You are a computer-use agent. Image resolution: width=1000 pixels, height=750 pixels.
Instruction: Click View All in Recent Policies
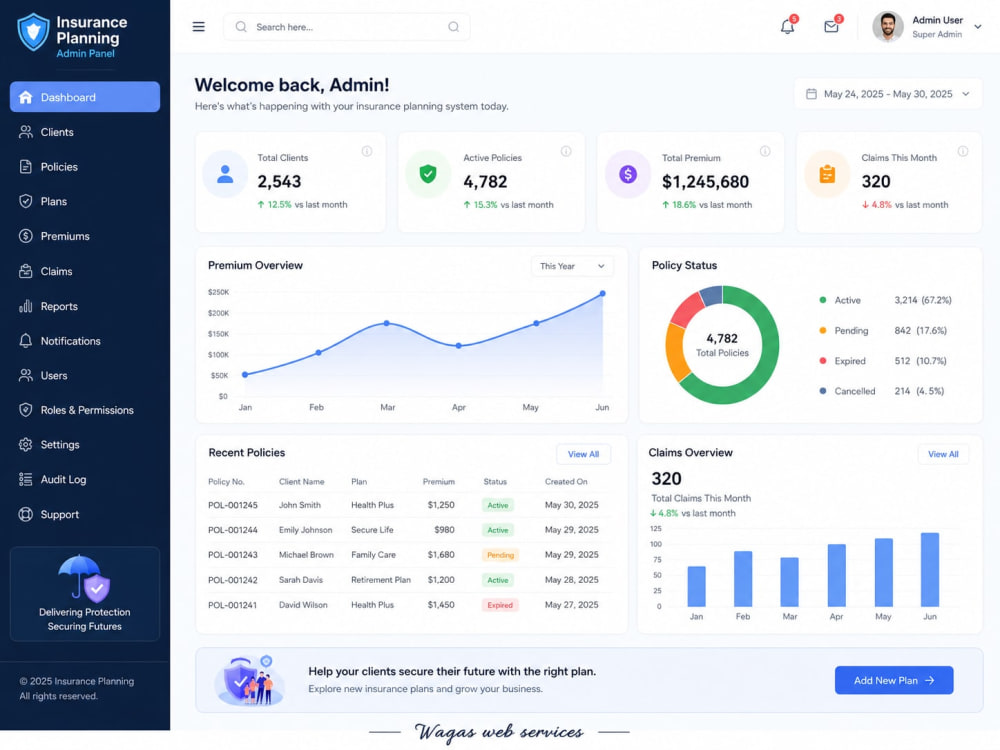tap(583, 454)
